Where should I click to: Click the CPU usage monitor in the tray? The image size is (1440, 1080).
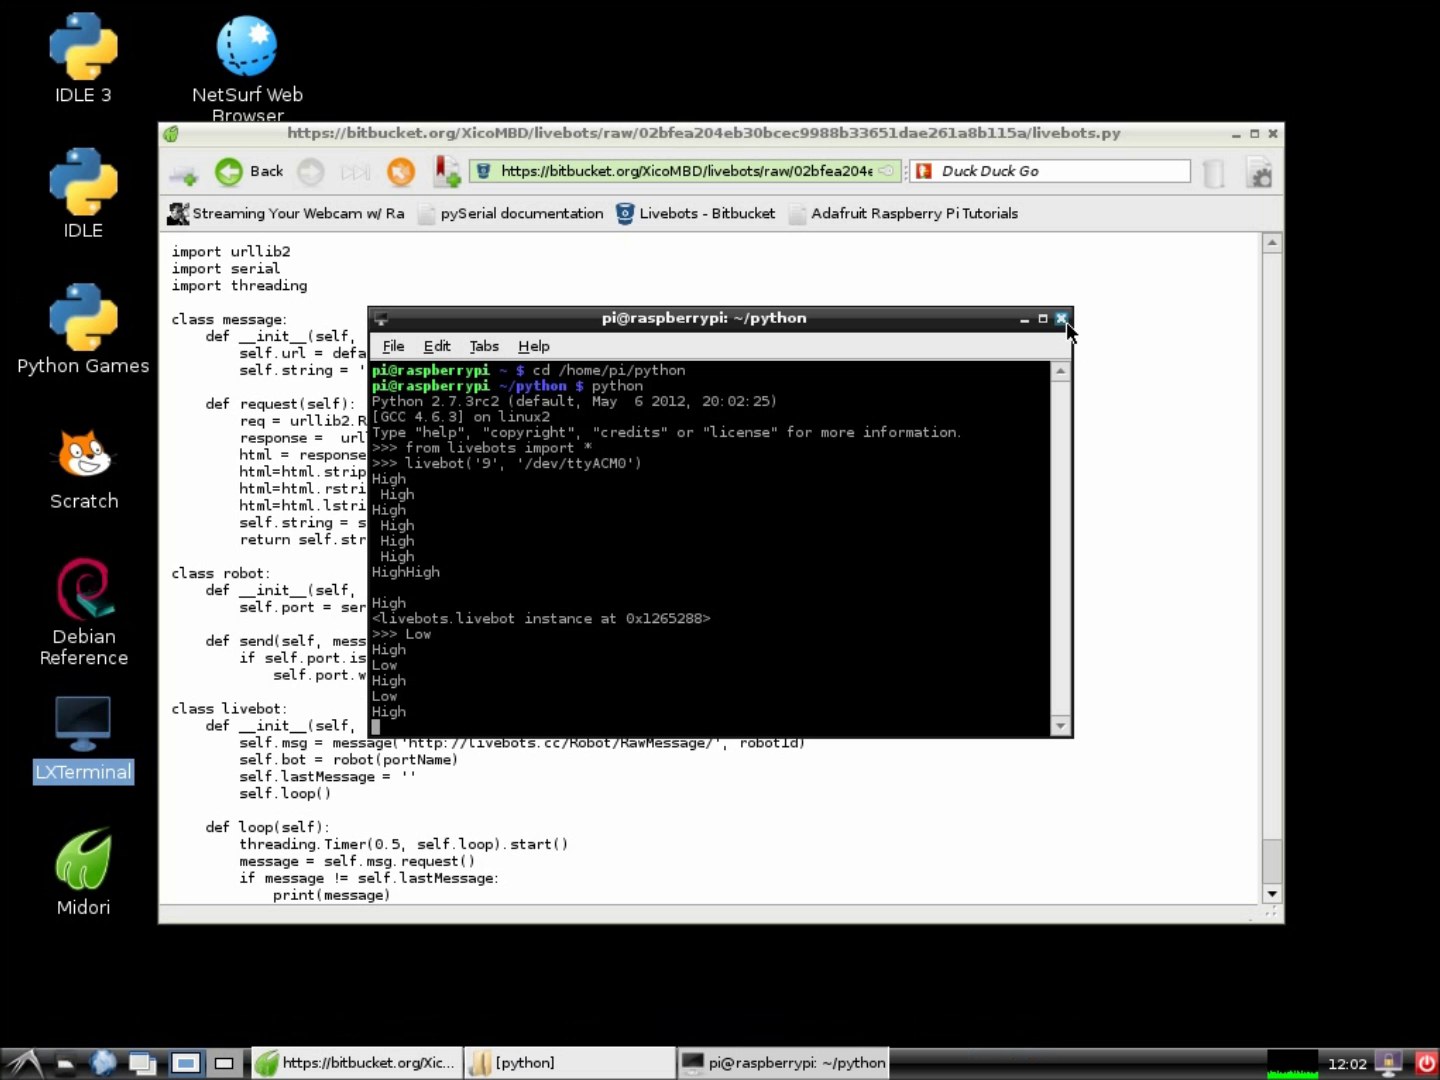1292,1063
